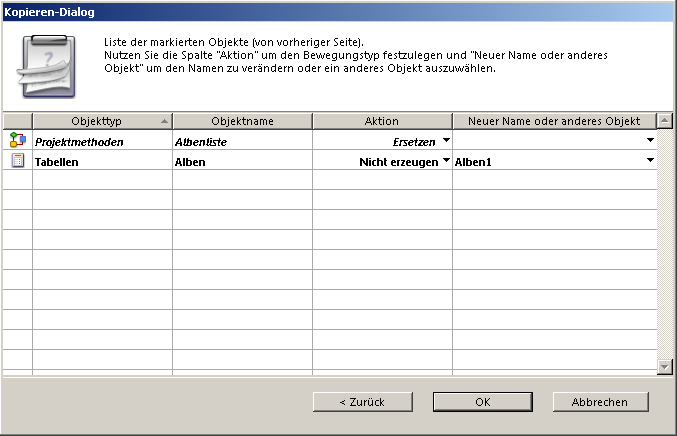677x436 pixels.
Task: Click the Tabellen row table icon
Action: pyautogui.click(x=17, y=160)
